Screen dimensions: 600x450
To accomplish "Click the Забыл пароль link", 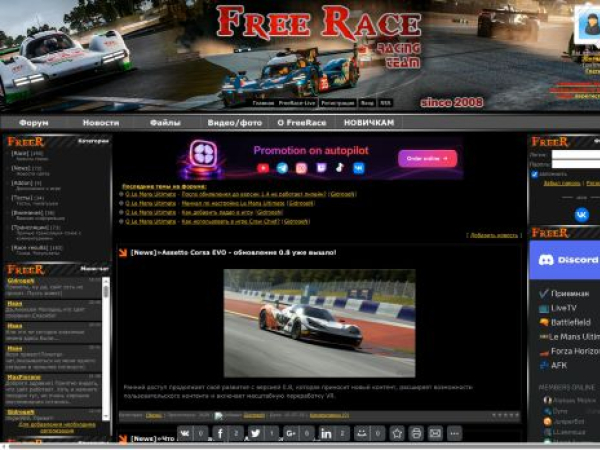I will click(x=562, y=183).
